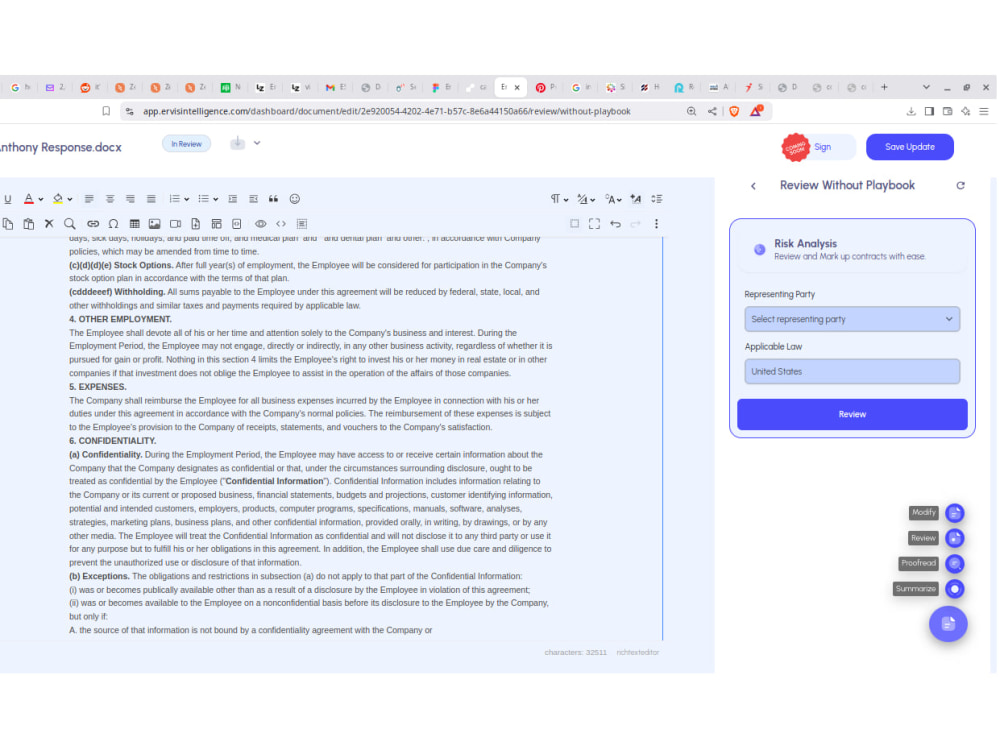Screen dimensions: 1000x750
Task: Click the template layout icon
Action: point(217,224)
